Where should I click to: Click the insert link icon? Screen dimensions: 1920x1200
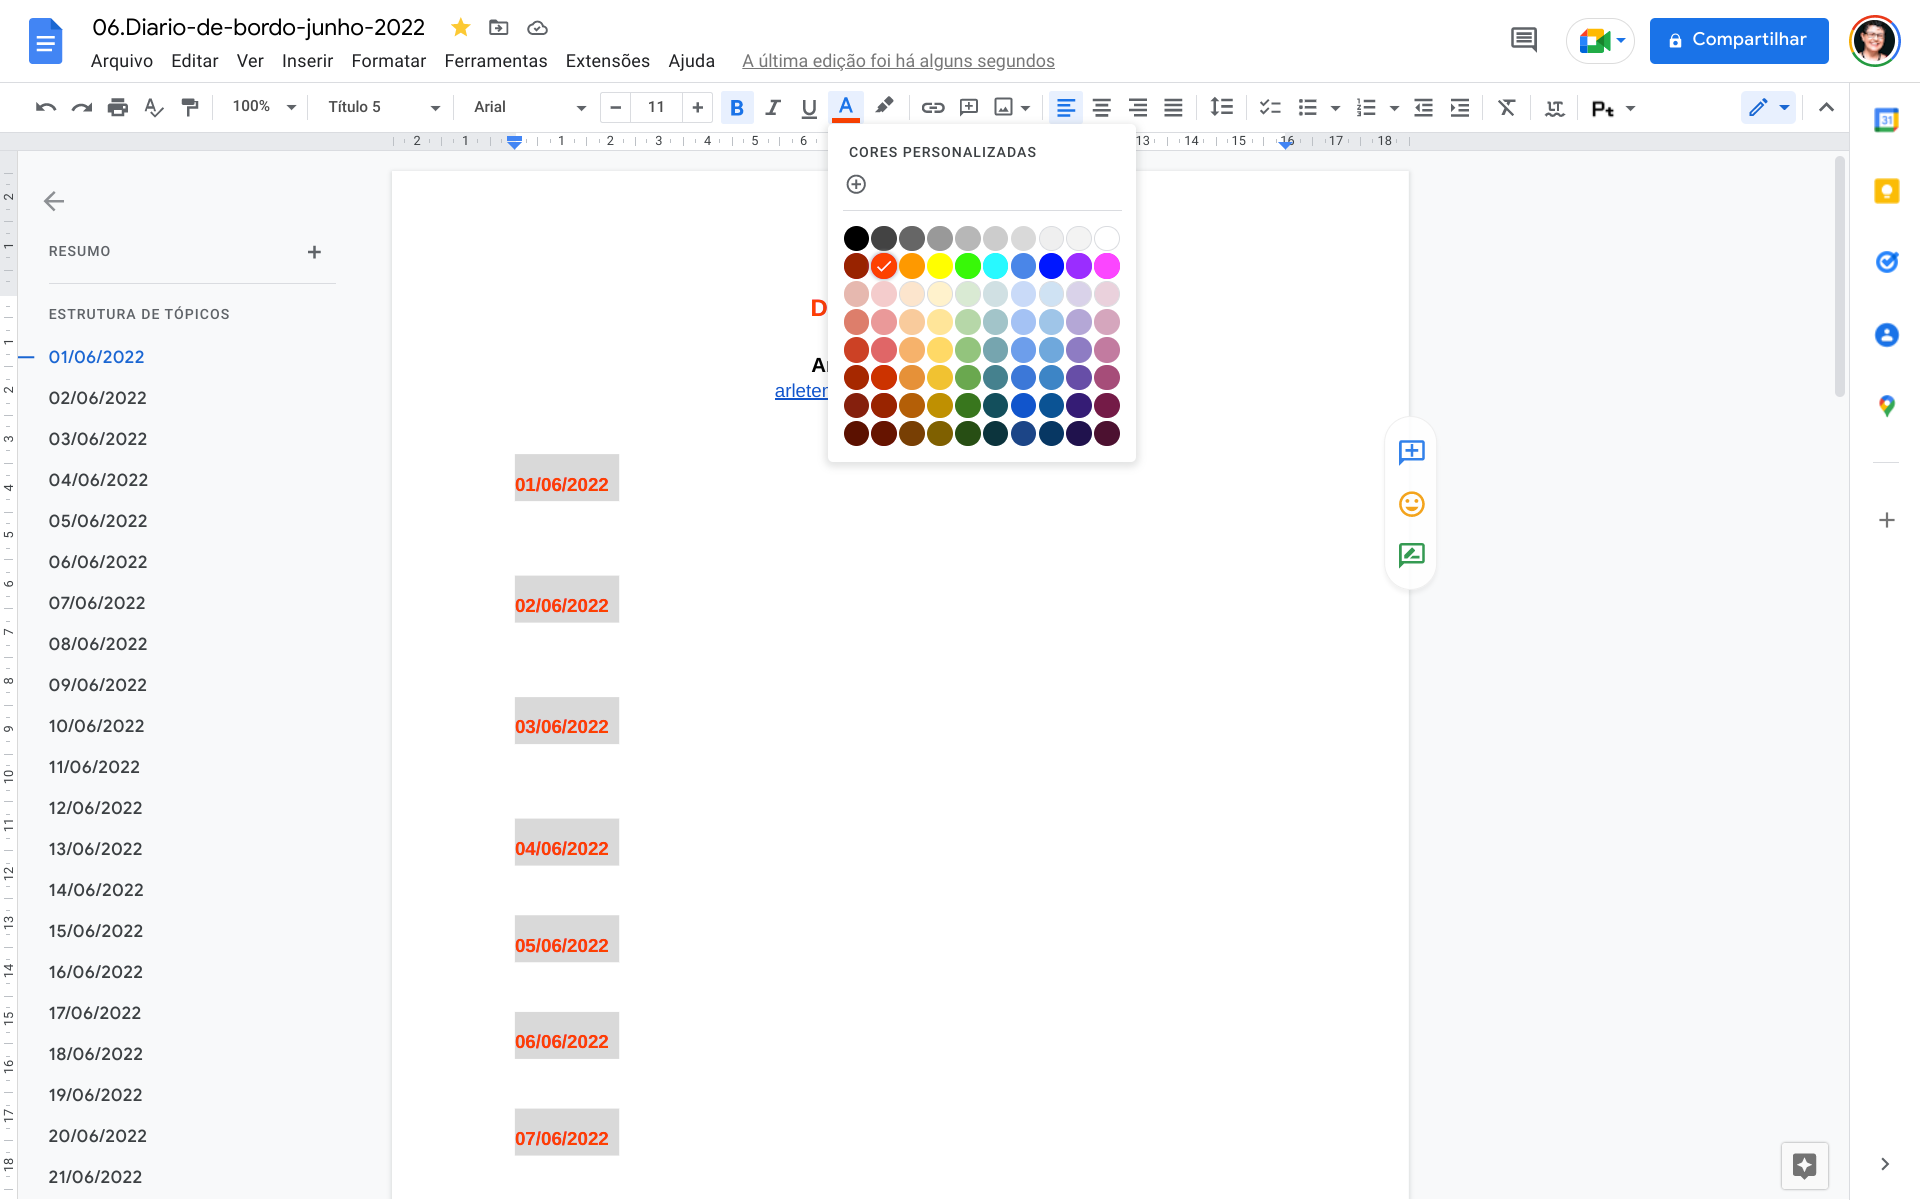[932, 107]
